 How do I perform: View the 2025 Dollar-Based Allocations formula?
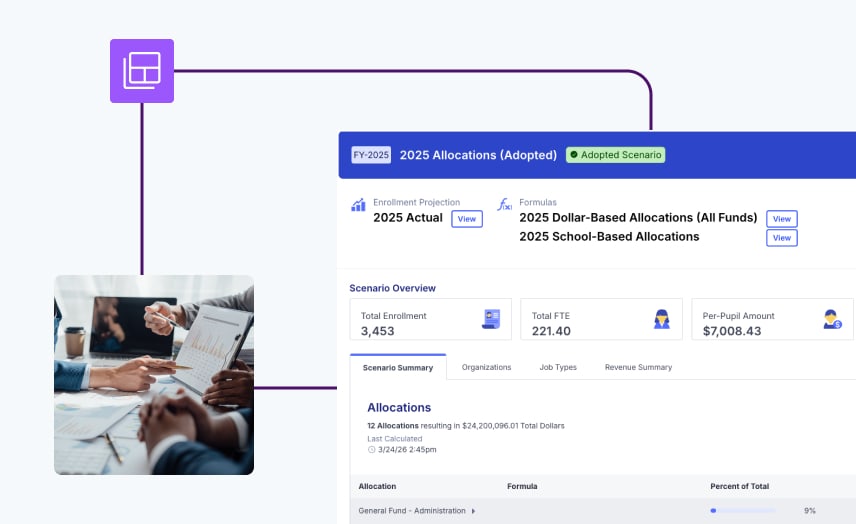pyautogui.click(x=782, y=219)
